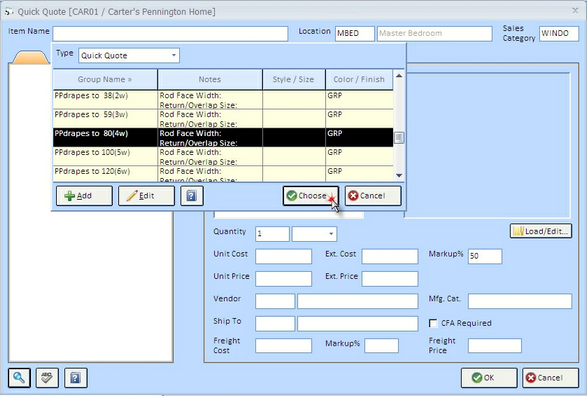Click the spell check icon button
This screenshot has width=587, height=396.
(x=47, y=378)
